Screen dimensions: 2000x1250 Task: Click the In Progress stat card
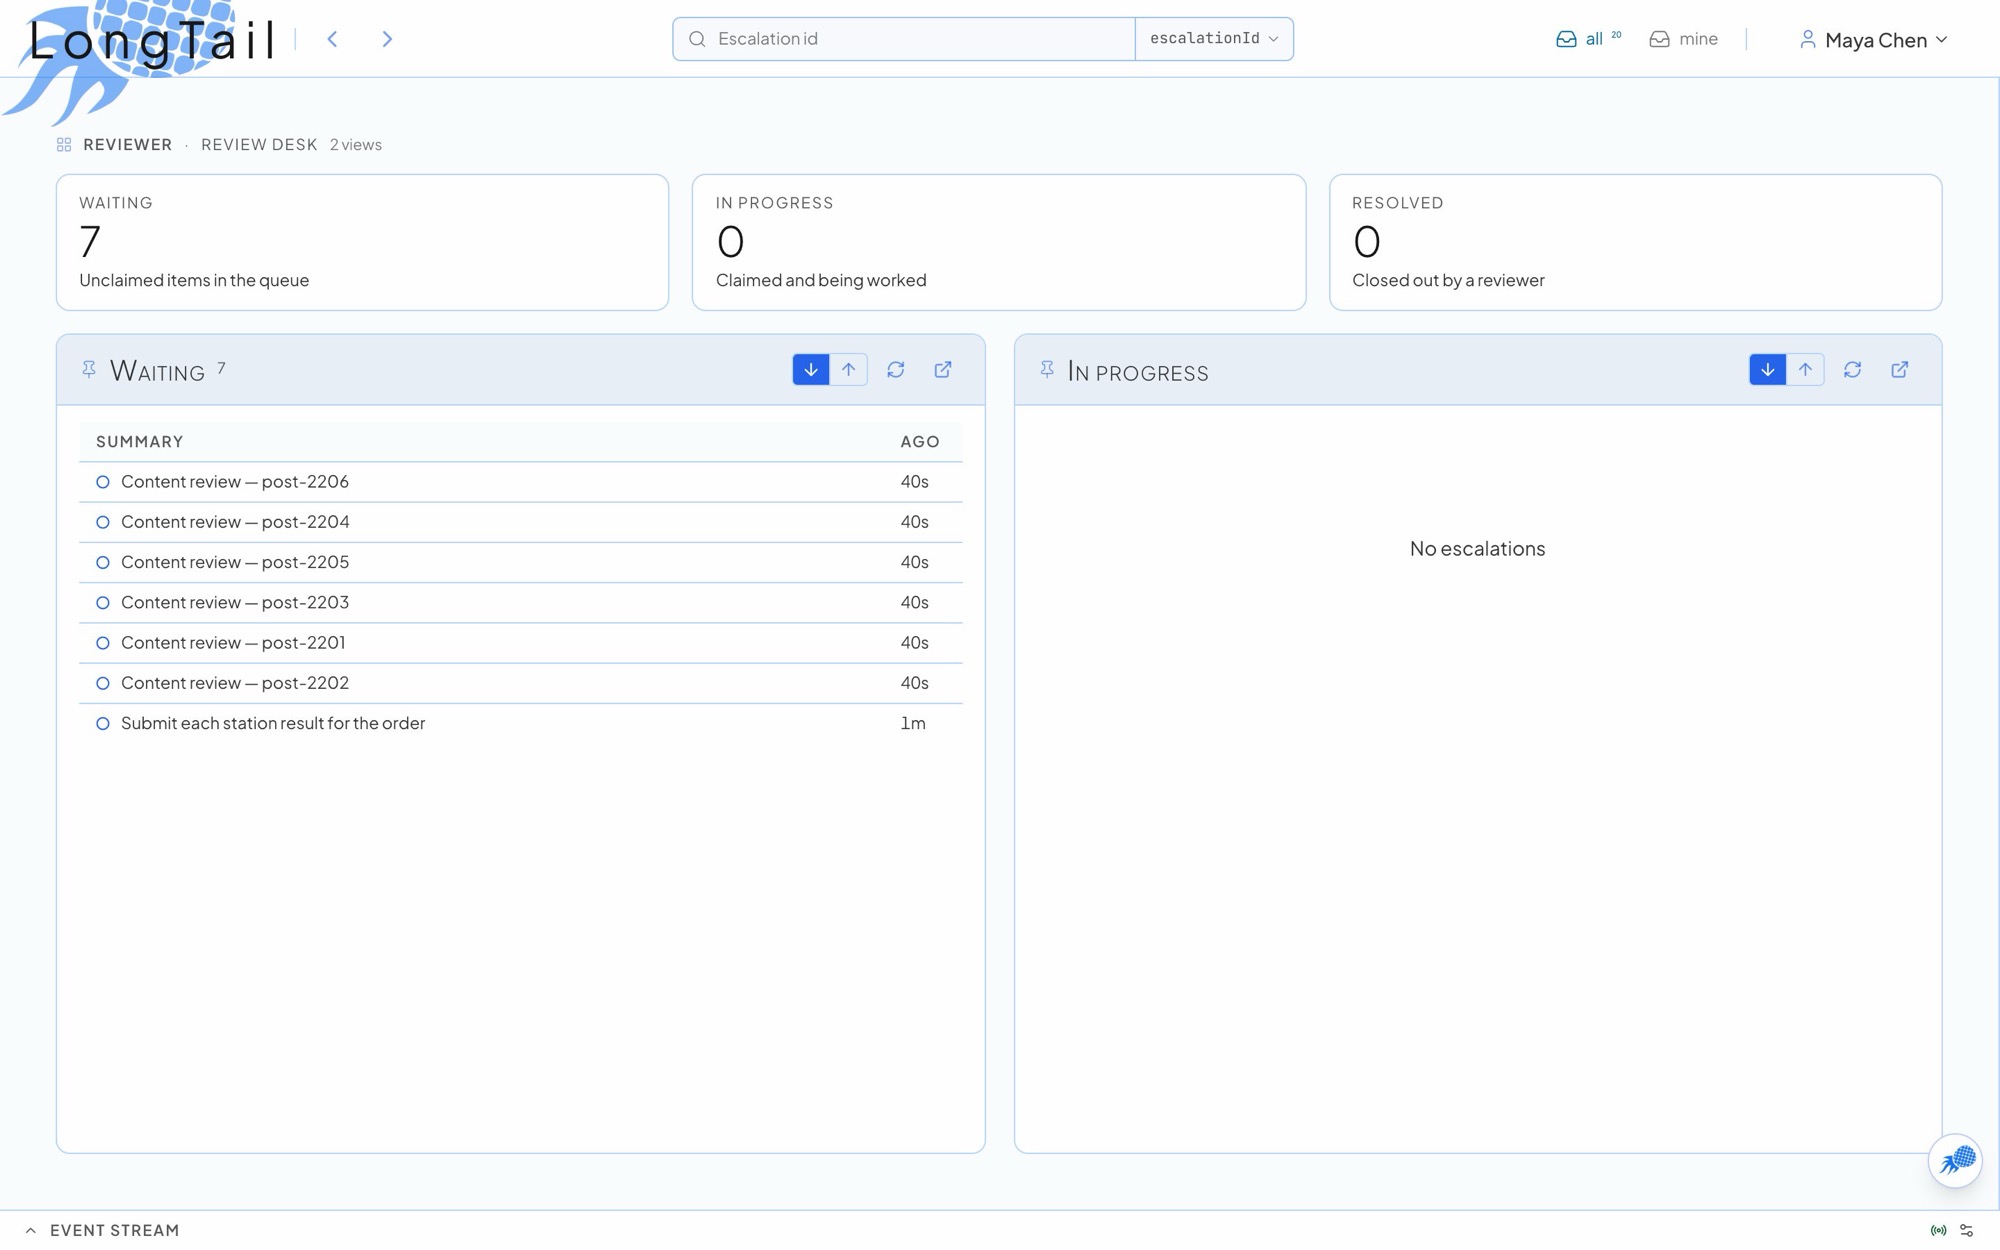(x=999, y=242)
